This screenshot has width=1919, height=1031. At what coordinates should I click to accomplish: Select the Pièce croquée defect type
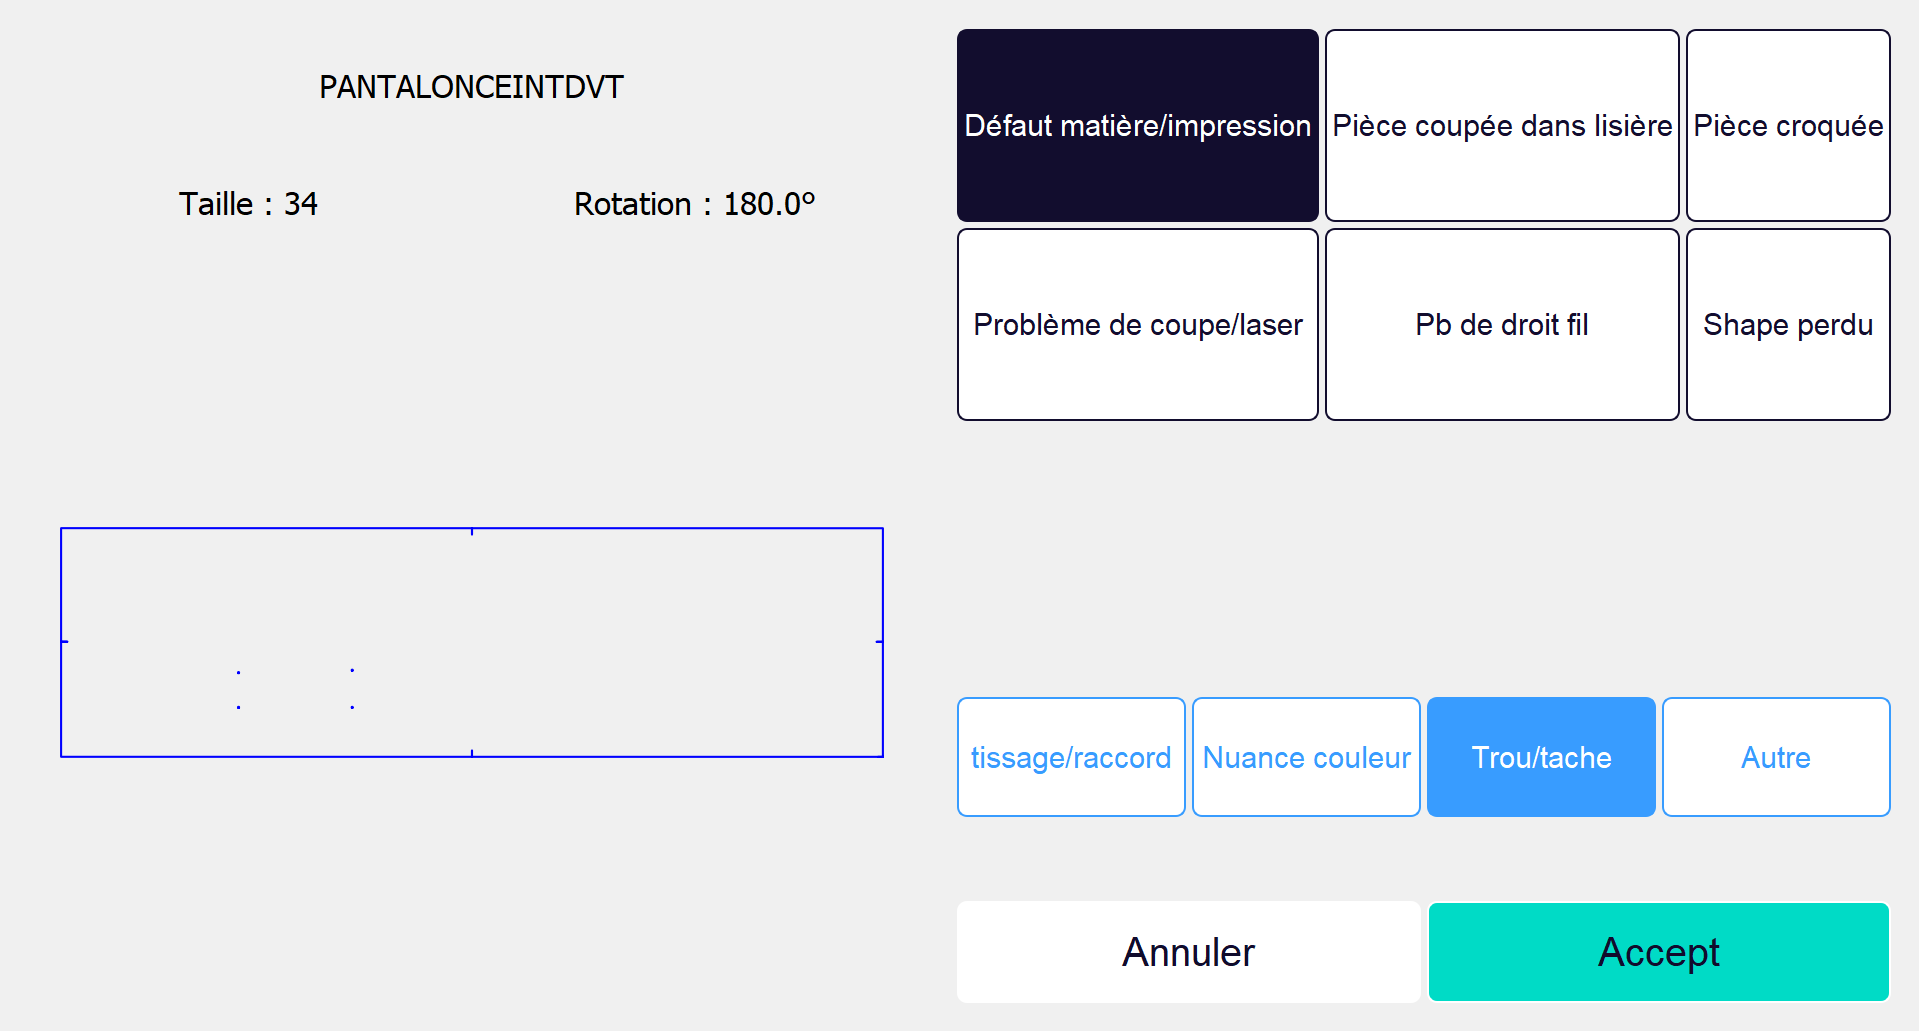(1787, 125)
